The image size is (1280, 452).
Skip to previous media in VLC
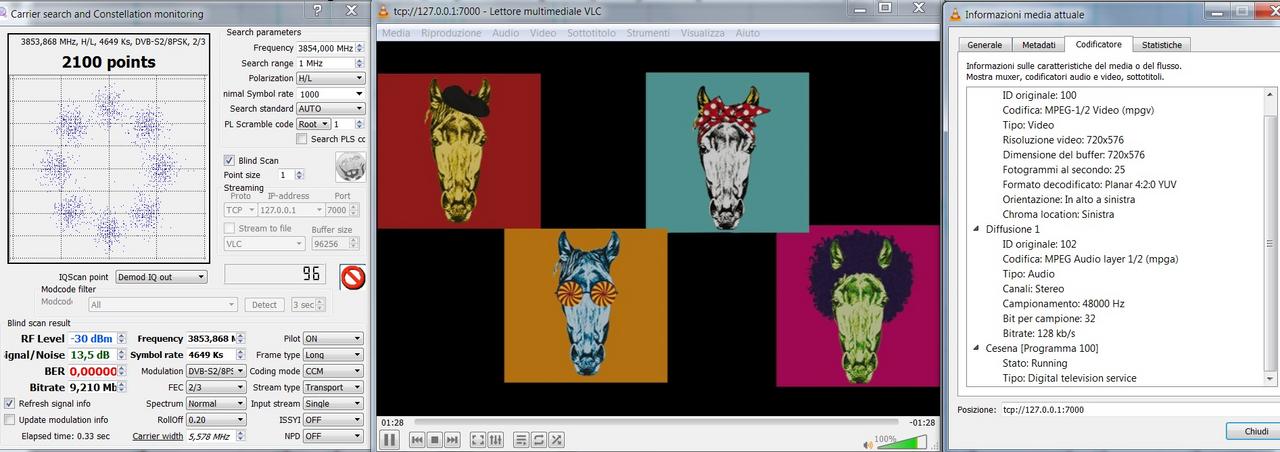pos(417,439)
